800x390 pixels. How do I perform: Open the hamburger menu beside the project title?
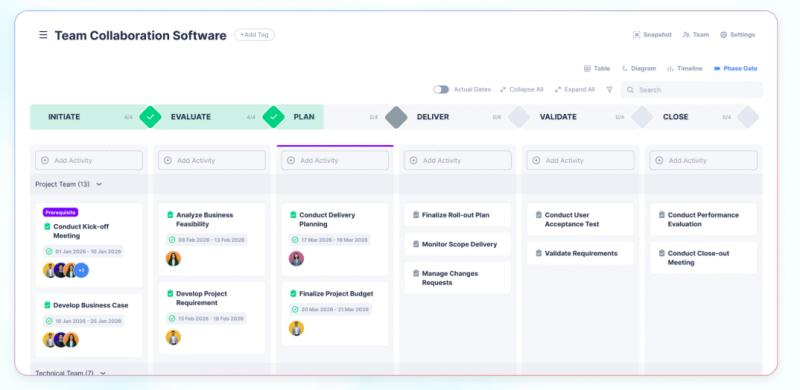point(43,35)
